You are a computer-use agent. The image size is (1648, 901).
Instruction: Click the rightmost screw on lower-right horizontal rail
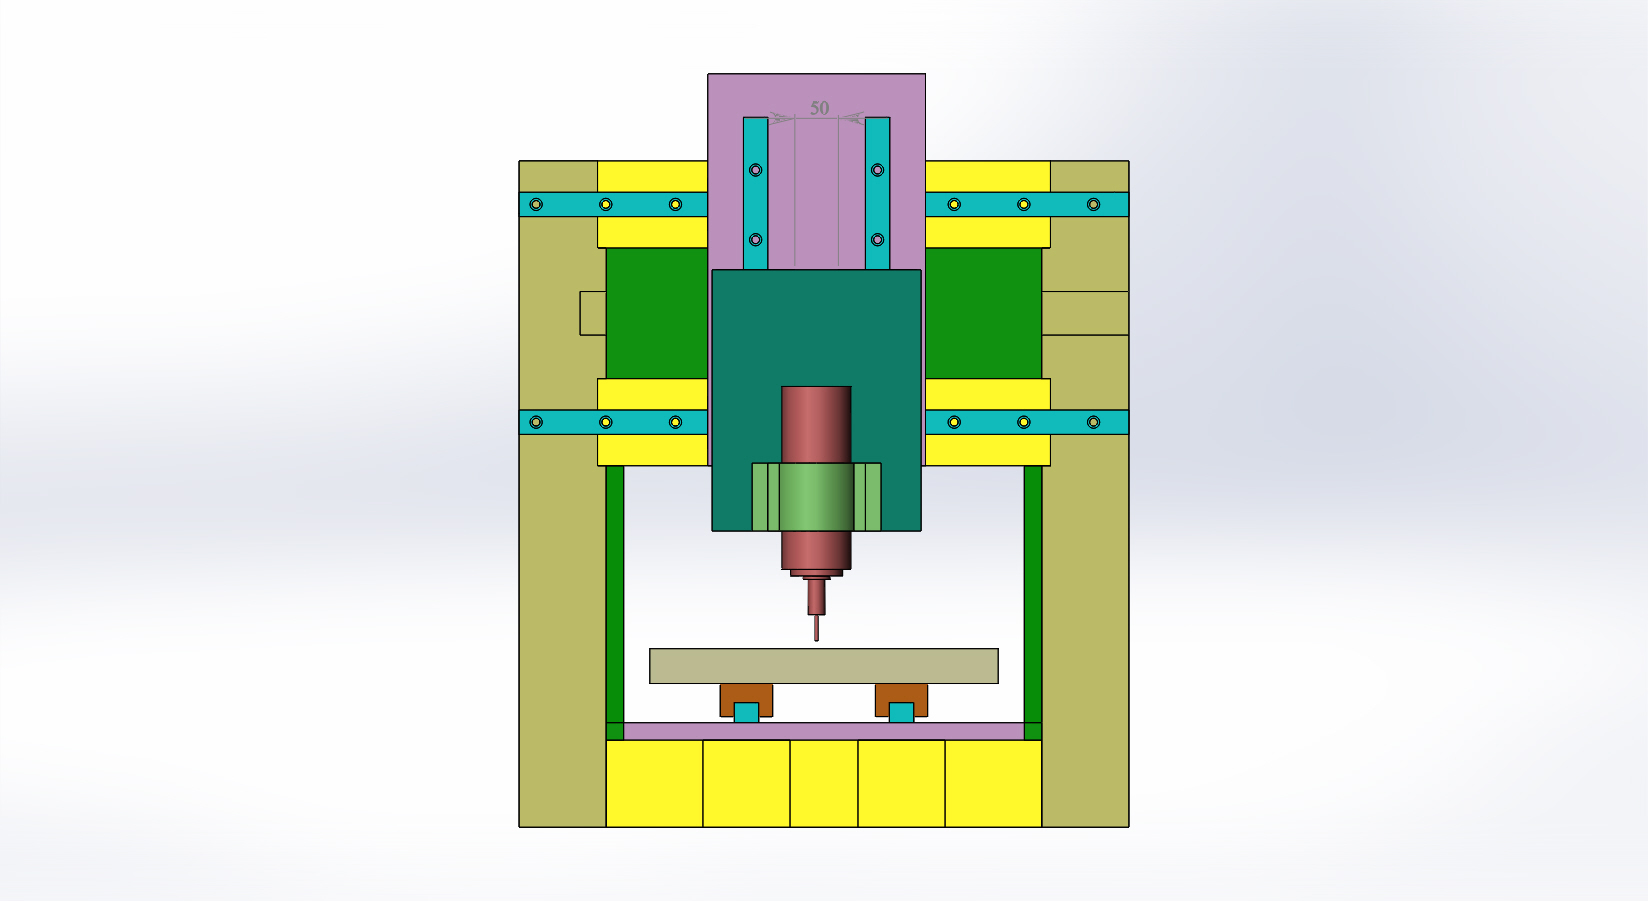(x=1093, y=422)
